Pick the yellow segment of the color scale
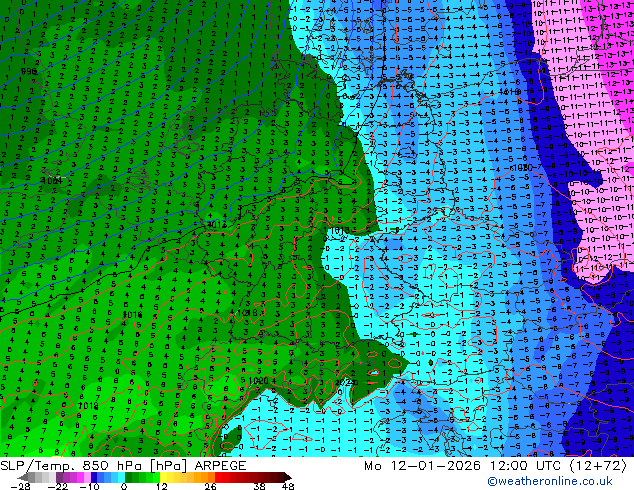 point(163,477)
